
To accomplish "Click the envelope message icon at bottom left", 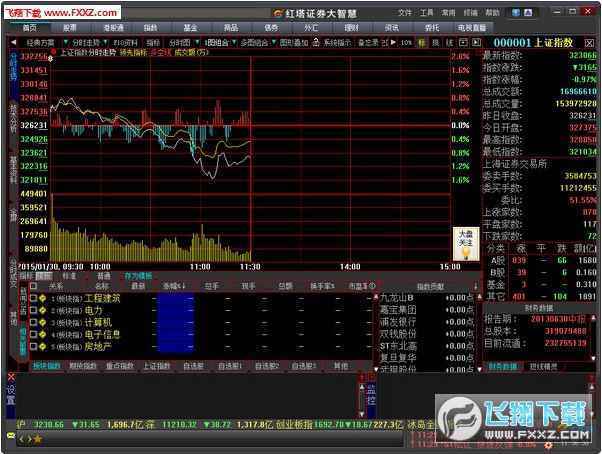I will click(x=11, y=435).
